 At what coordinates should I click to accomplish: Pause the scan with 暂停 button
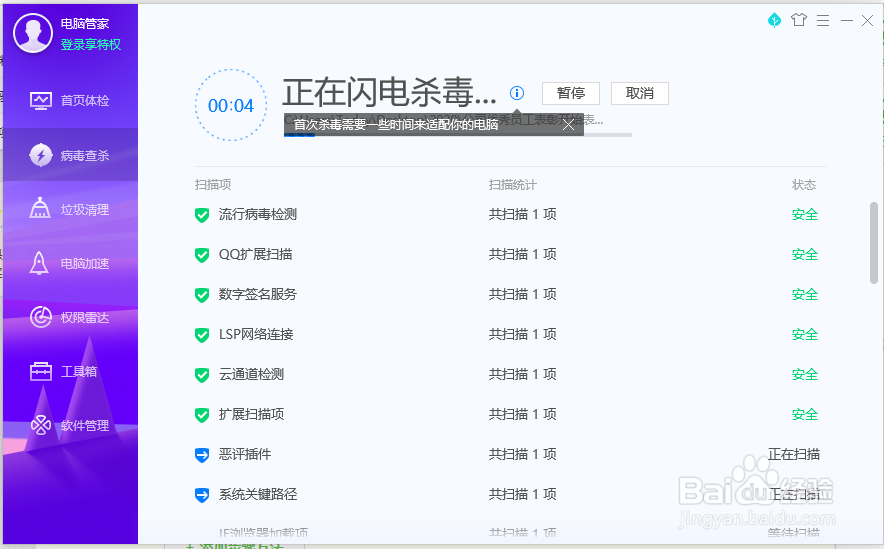point(571,94)
